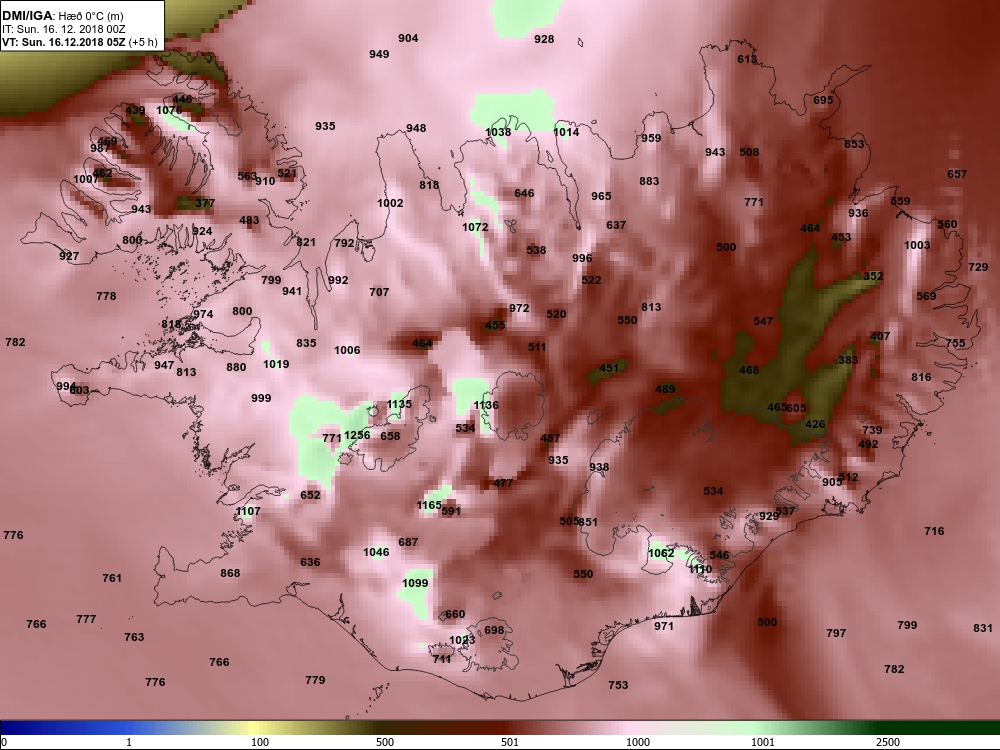
Task: Click the map value 1062
Action: pyautogui.click(x=661, y=553)
